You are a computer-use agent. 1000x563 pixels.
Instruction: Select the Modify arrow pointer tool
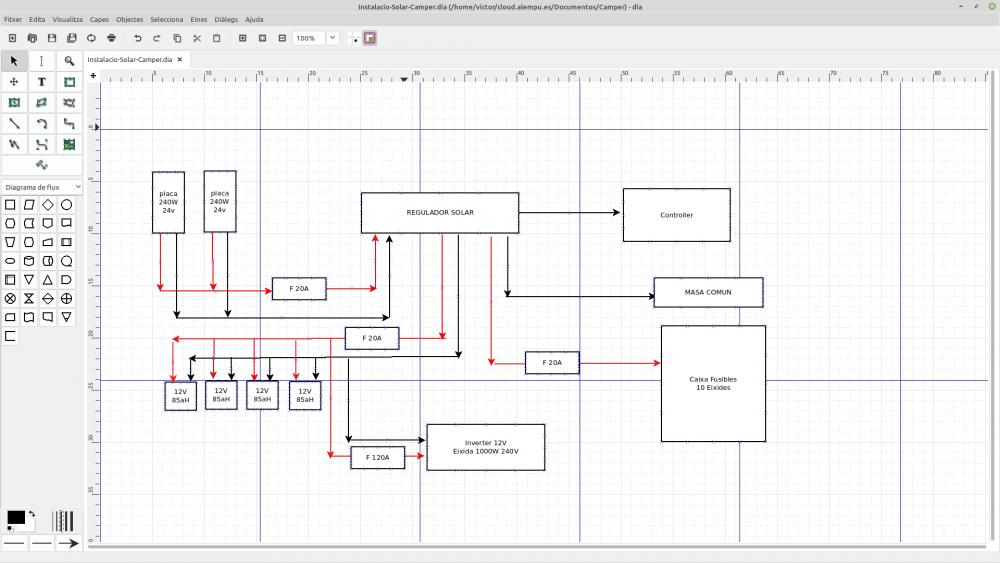(x=14, y=61)
